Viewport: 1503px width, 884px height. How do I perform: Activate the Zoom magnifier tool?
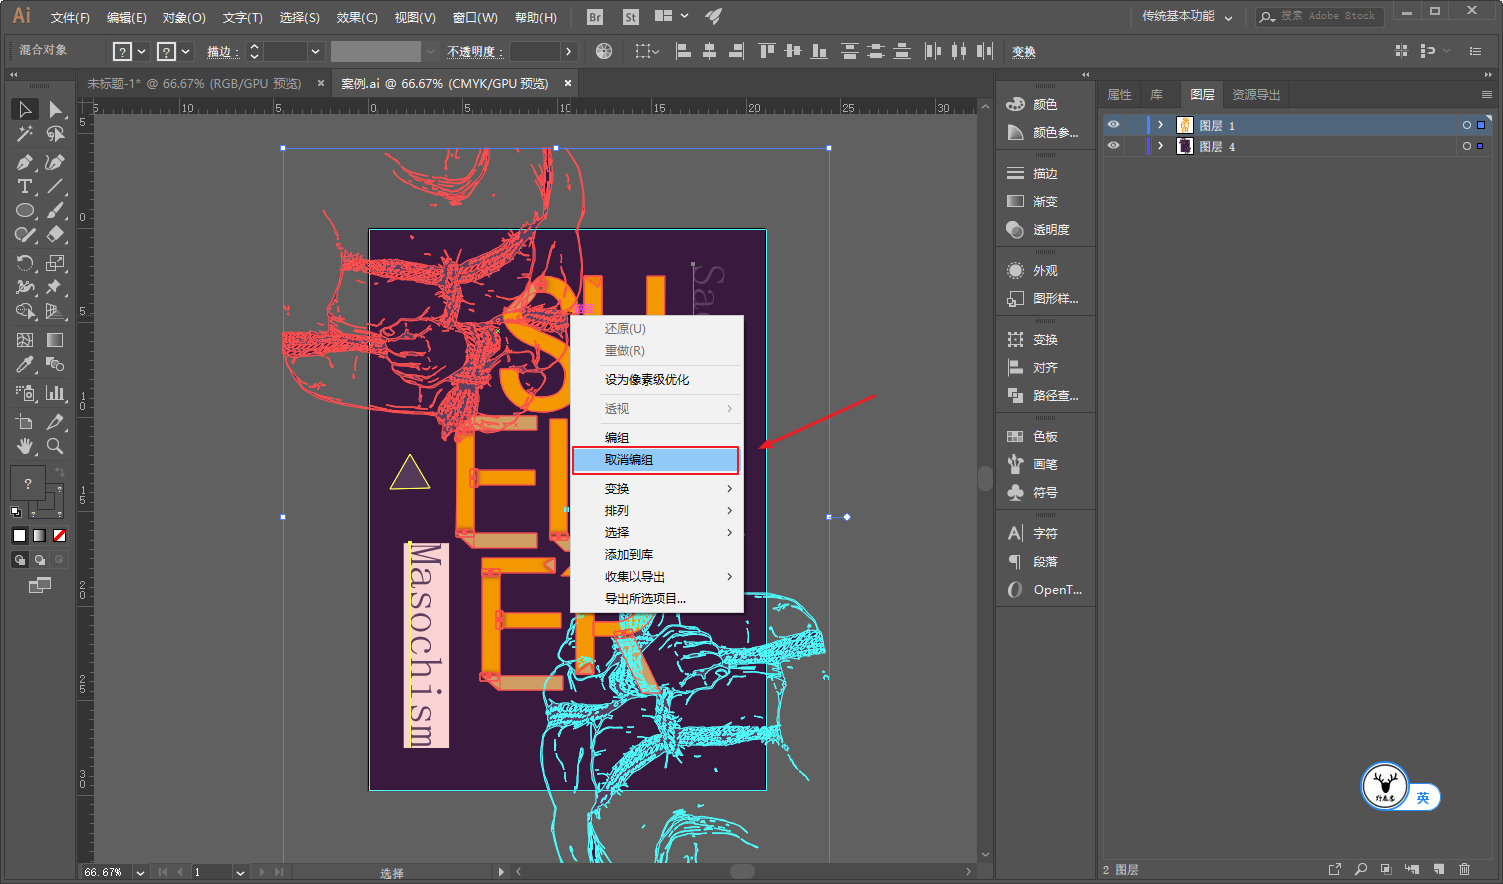tap(56, 446)
